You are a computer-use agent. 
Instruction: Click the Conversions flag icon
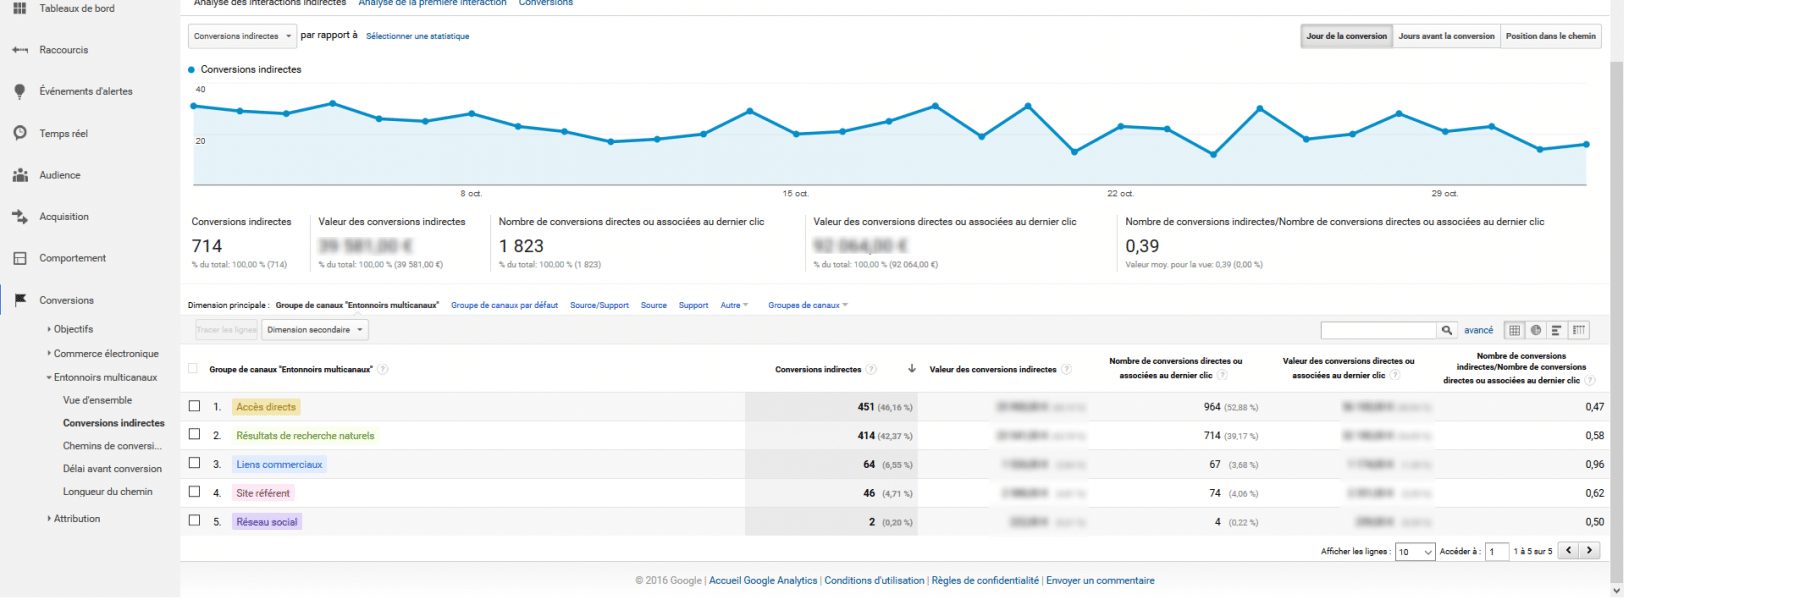19,300
